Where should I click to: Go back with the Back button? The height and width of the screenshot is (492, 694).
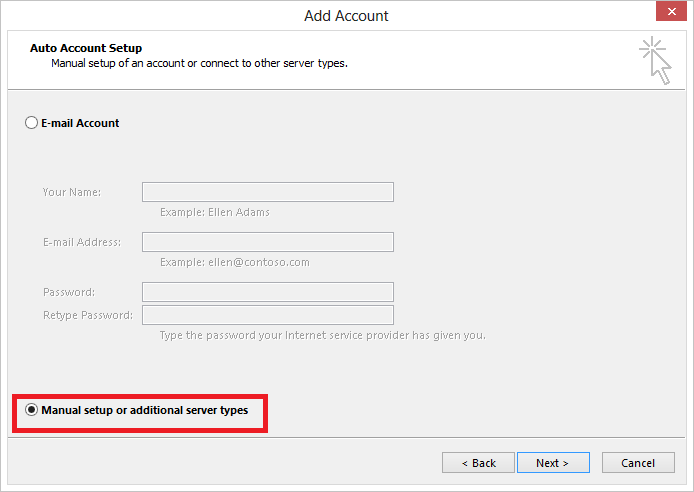pyautogui.click(x=478, y=463)
